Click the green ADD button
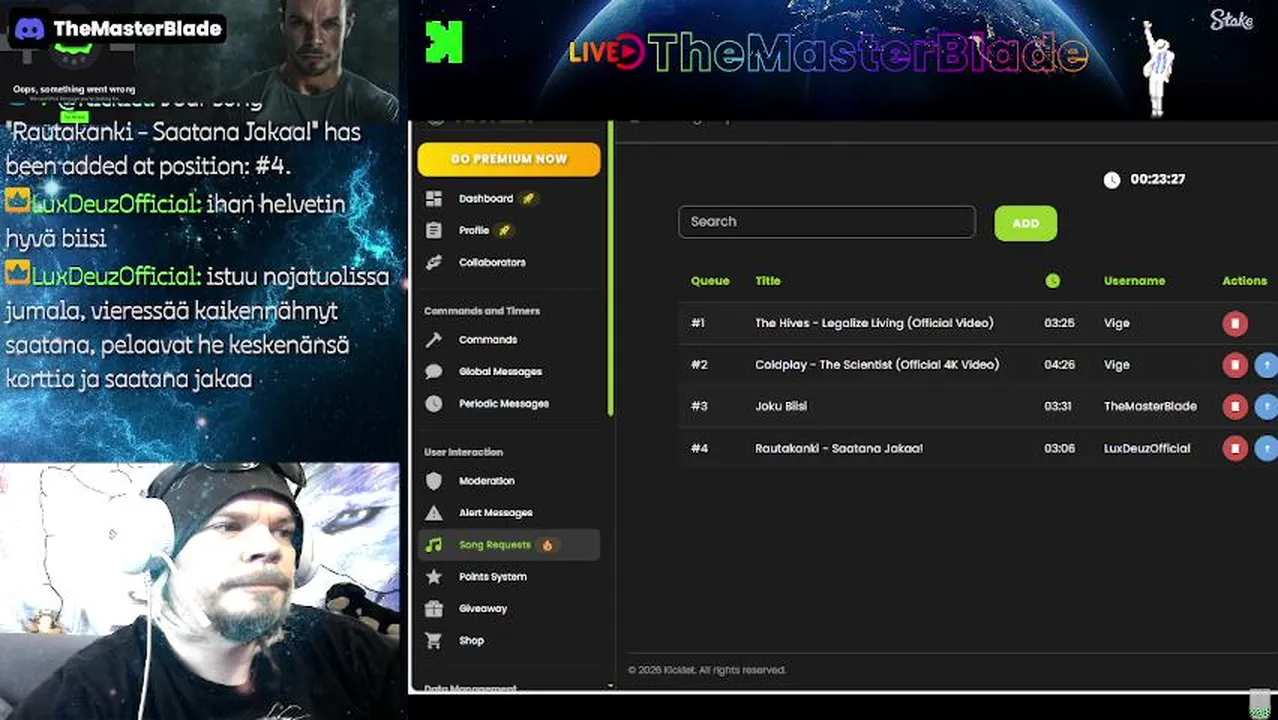Image resolution: width=1278 pixels, height=720 pixels. [x=1025, y=223]
